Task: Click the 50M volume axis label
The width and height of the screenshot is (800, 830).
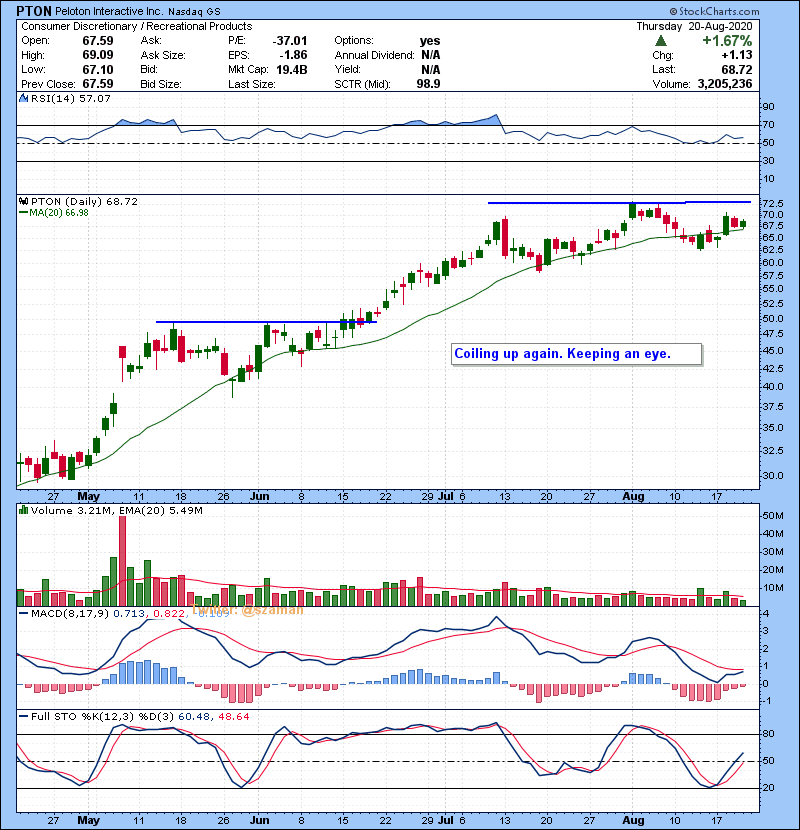Action: point(773,516)
